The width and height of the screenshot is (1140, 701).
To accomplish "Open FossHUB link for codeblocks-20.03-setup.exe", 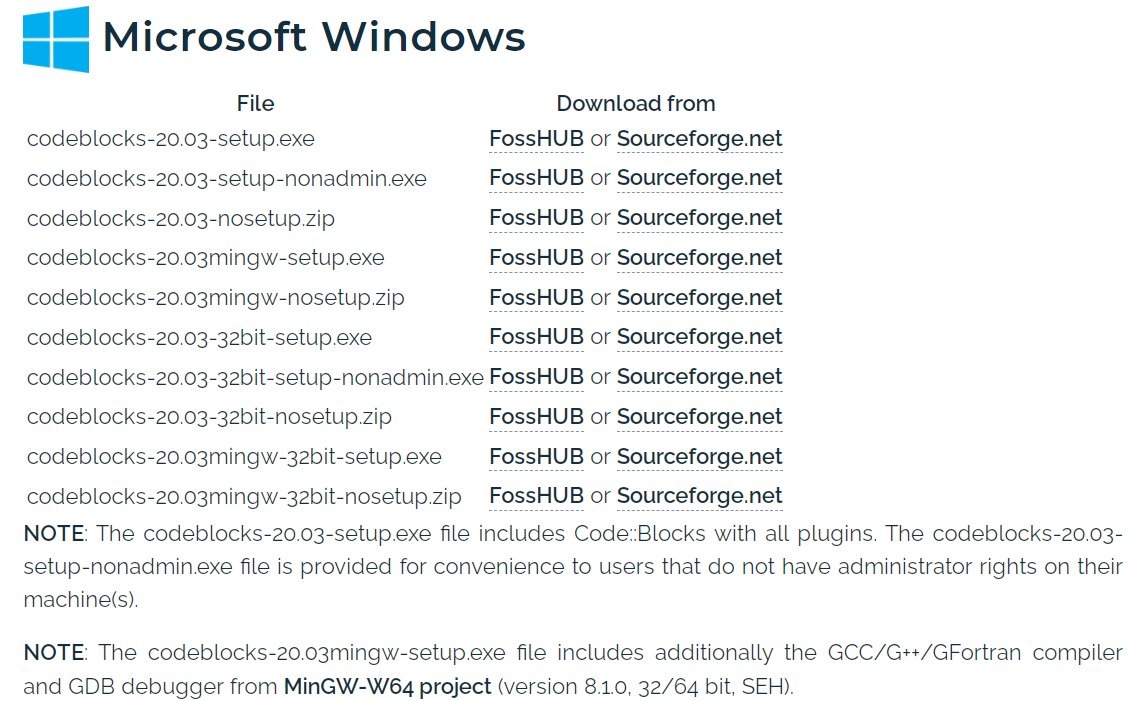I will pyautogui.click(x=536, y=139).
